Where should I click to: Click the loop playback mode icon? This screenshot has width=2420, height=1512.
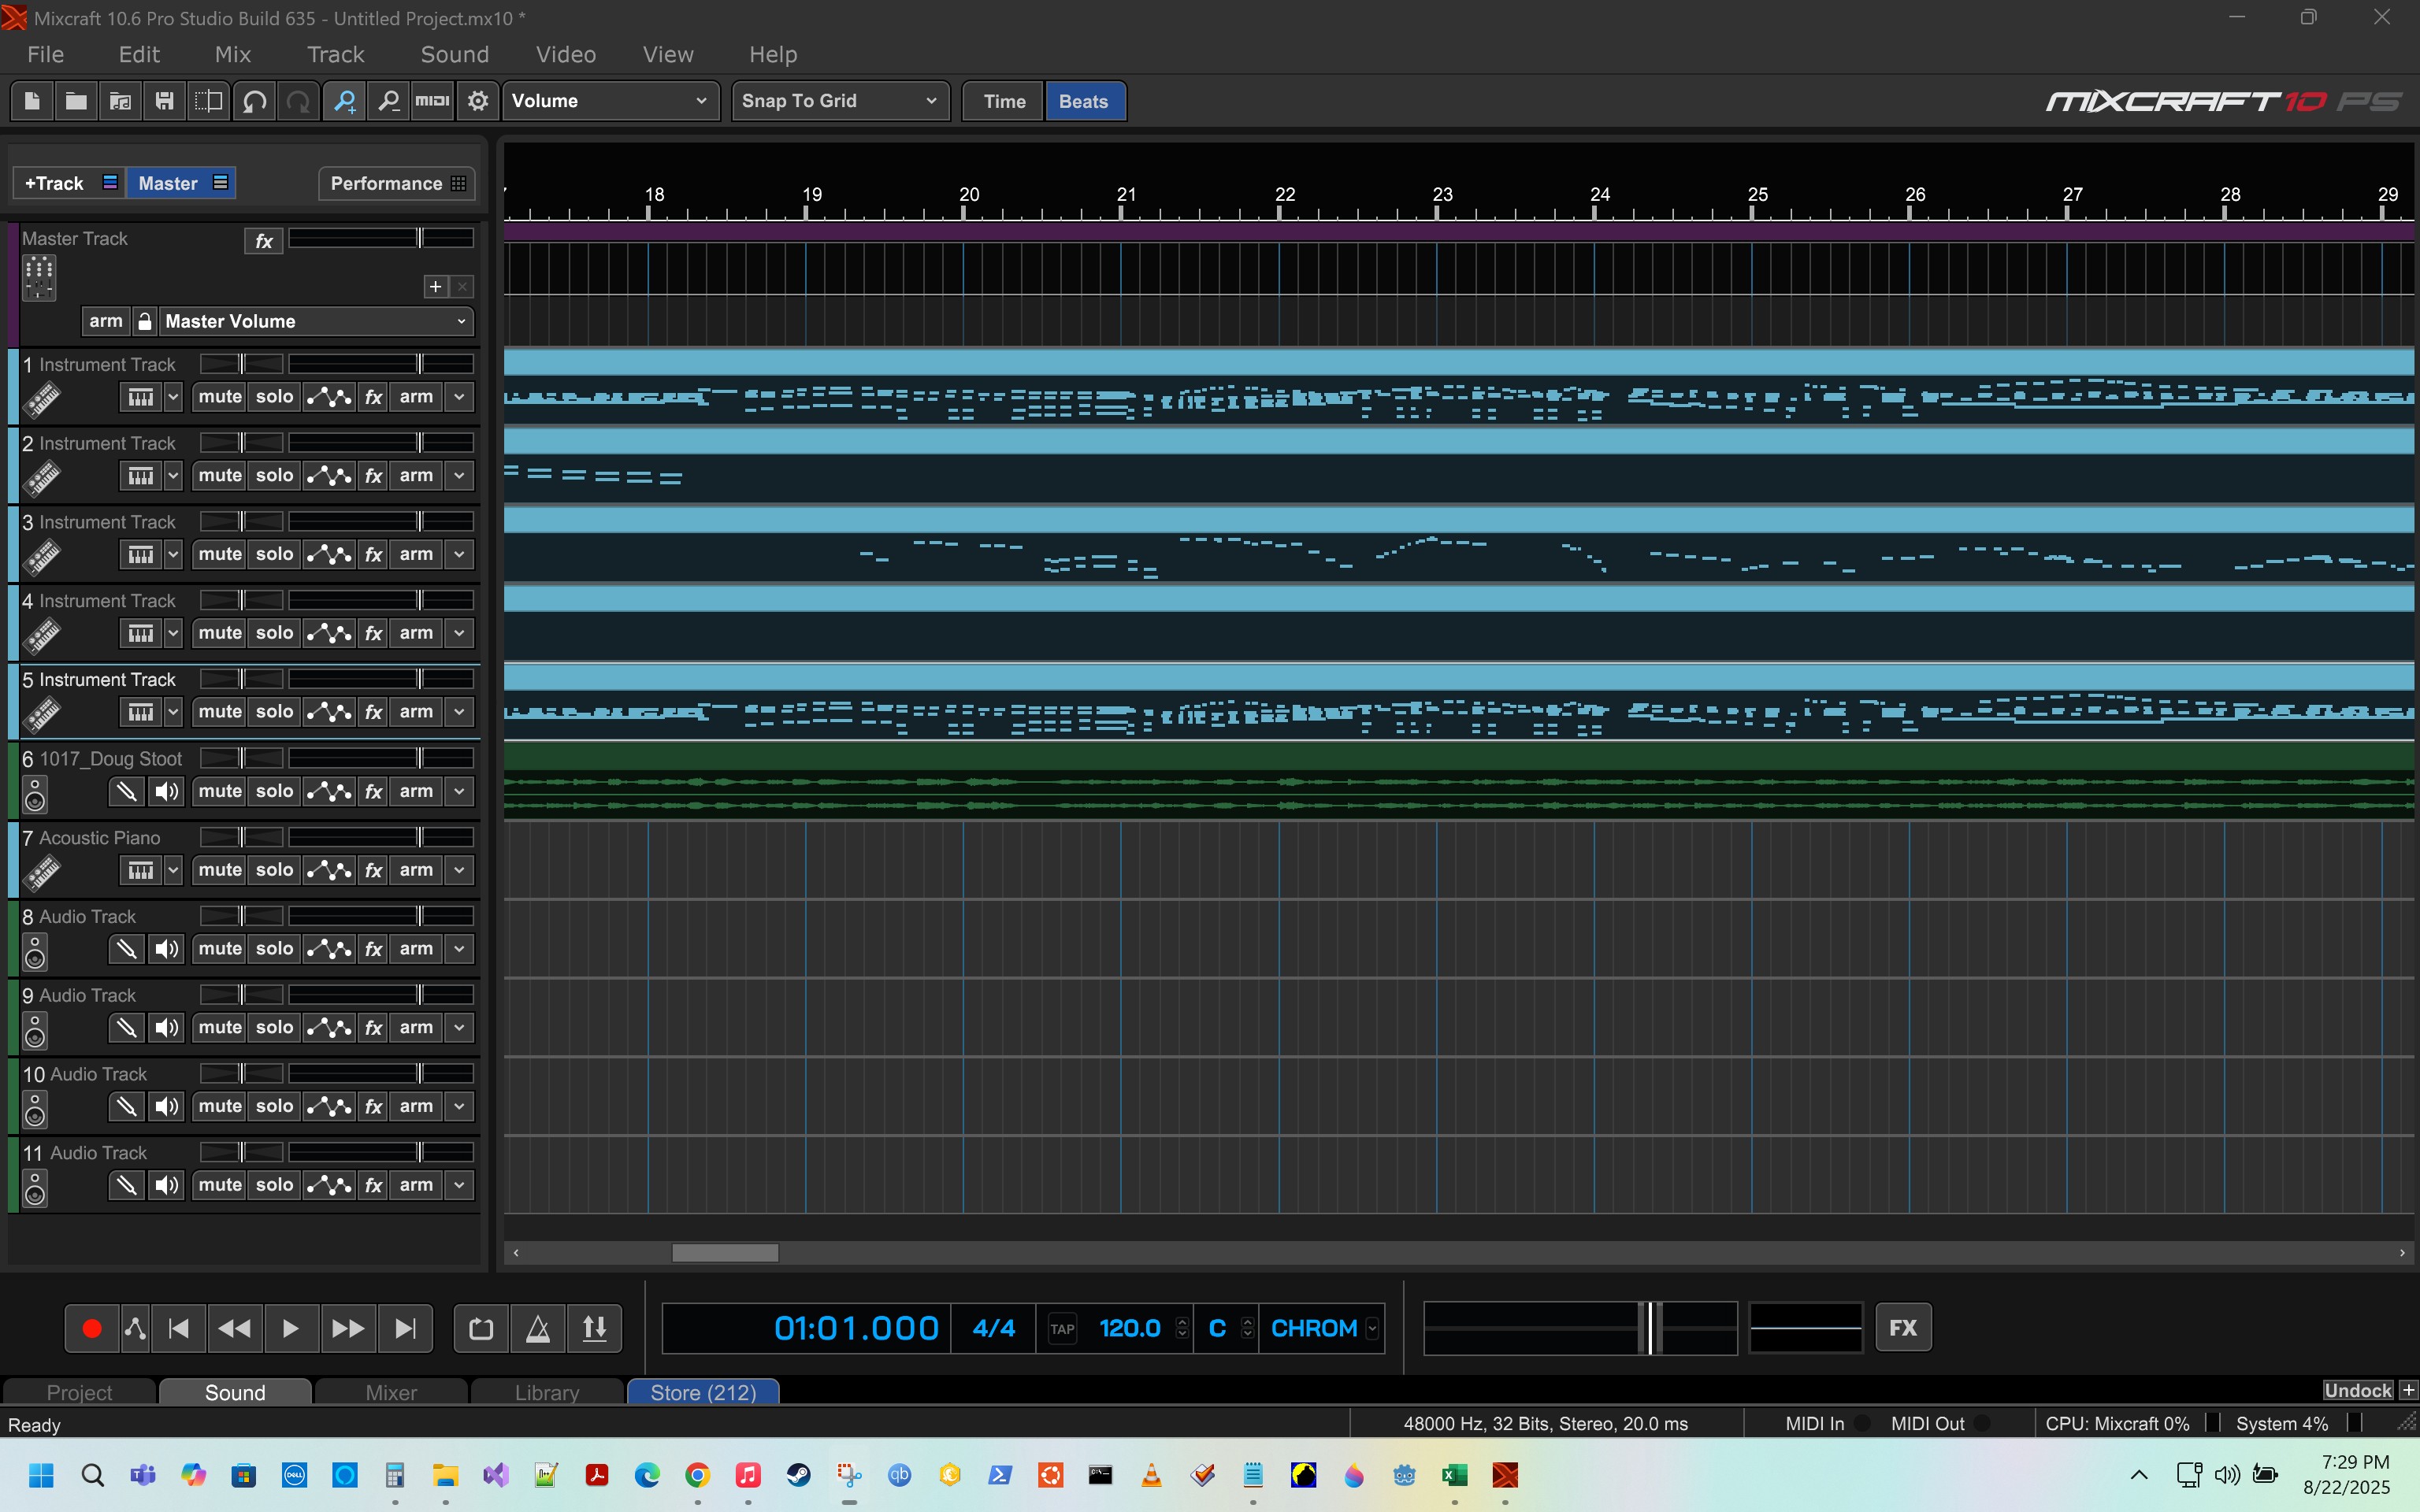pyautogui.click(x=481, y=1328)
